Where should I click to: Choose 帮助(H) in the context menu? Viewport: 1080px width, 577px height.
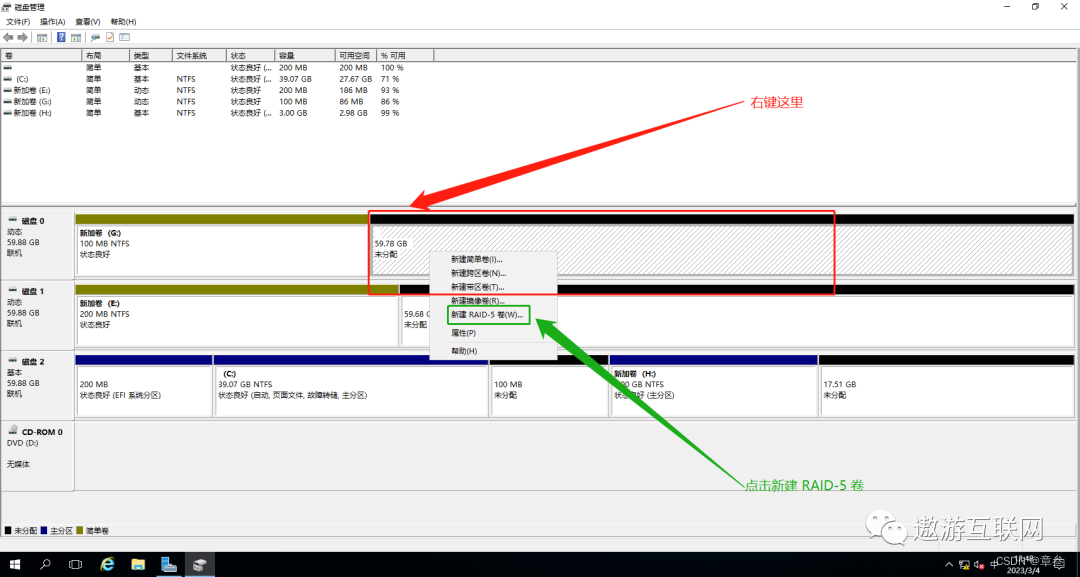click(x=493, y=351)
